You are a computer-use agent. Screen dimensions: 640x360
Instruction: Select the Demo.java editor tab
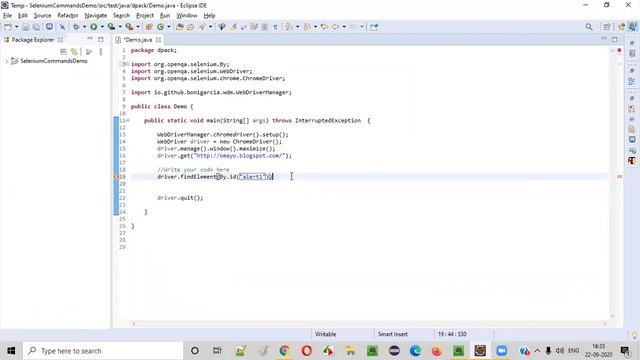(x=138, y=40)
